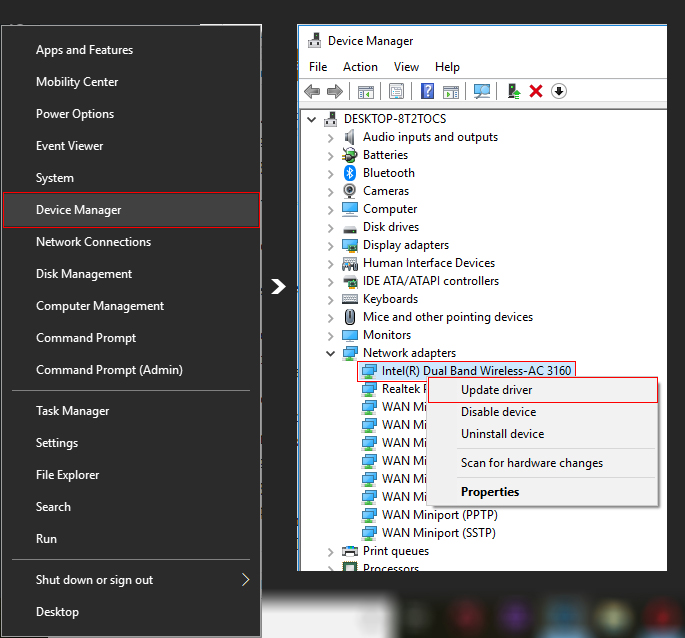This screenshot has height=638, width=685.
Task: Choose Update driver from context menu
Action: (543, 390)
